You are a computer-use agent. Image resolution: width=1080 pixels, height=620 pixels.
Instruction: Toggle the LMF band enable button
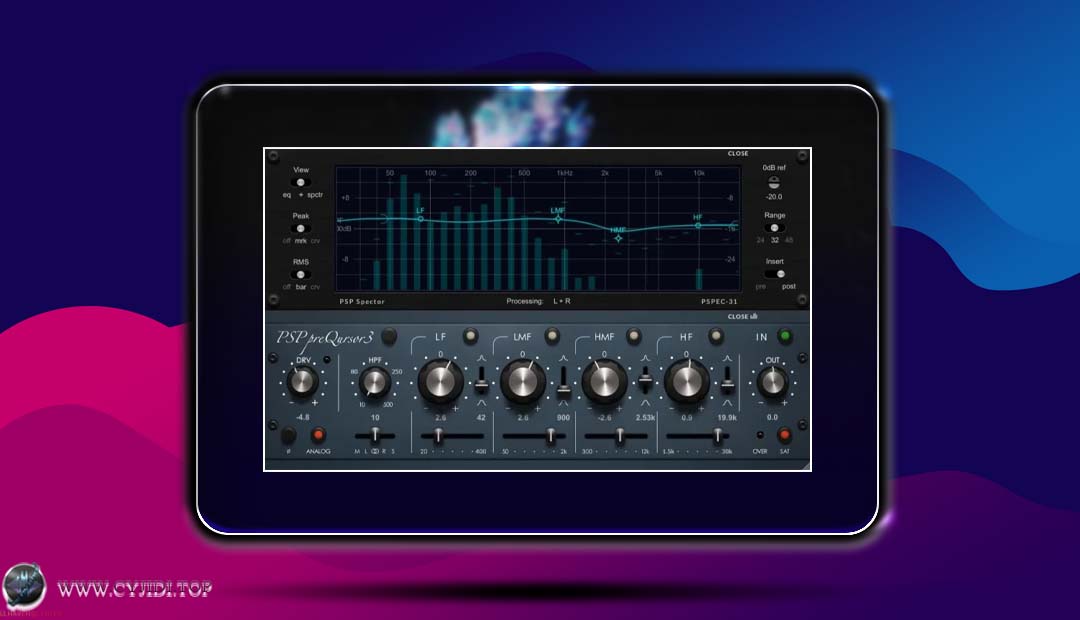pos(551,337)
